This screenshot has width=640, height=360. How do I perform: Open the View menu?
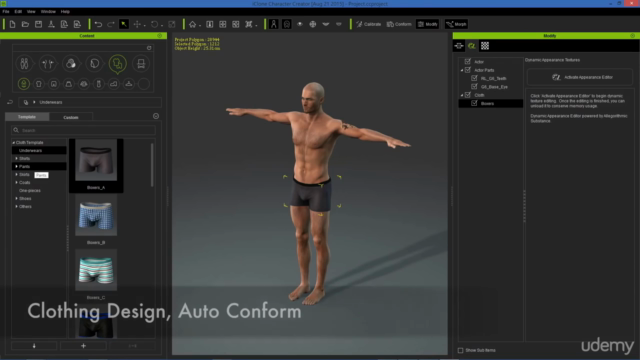pos(31,11)
